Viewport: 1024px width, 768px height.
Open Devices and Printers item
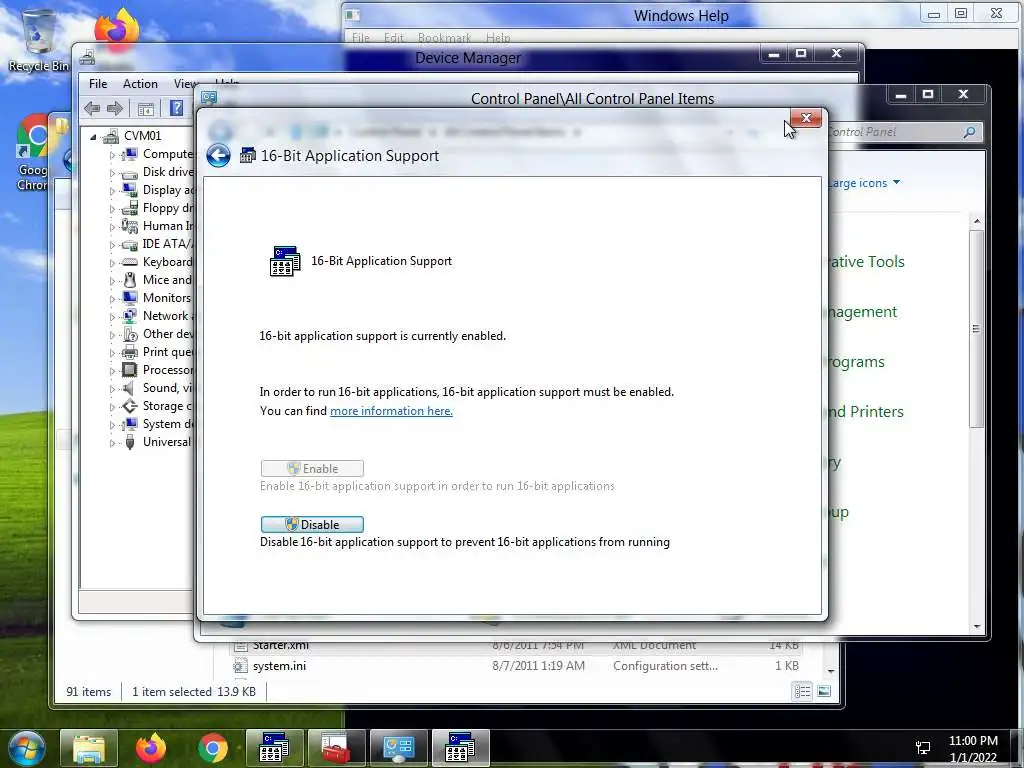click(x=866, y=412)
